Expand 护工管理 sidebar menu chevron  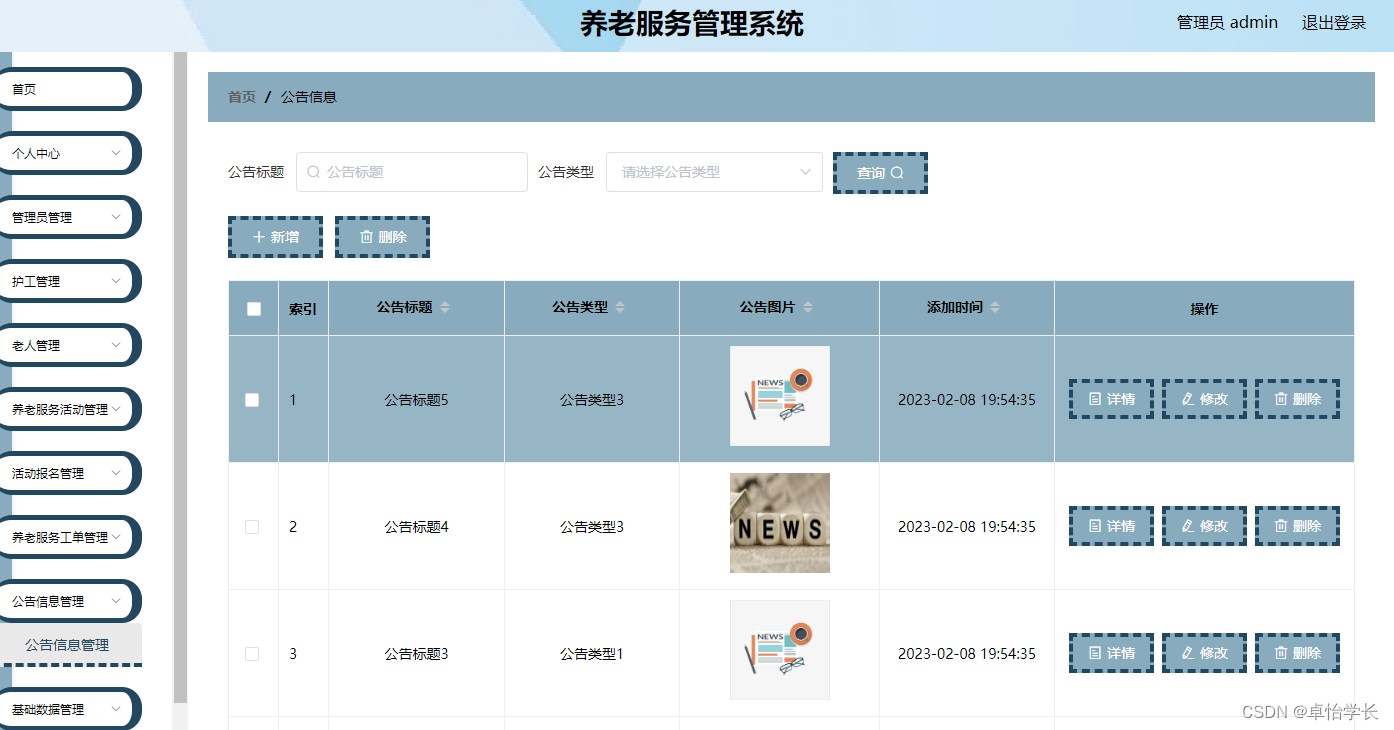pos(116,281)
